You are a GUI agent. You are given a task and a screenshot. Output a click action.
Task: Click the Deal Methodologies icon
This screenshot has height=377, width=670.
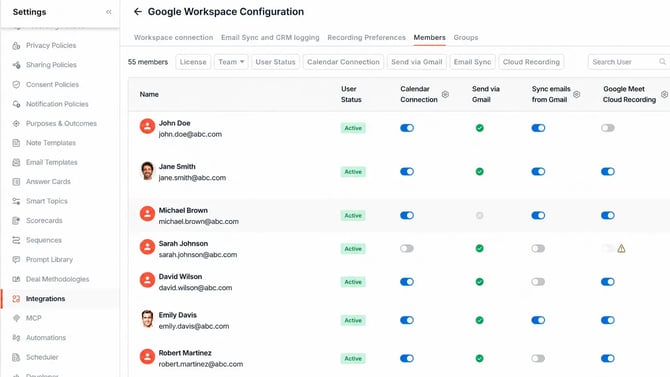tap(16, 279)
